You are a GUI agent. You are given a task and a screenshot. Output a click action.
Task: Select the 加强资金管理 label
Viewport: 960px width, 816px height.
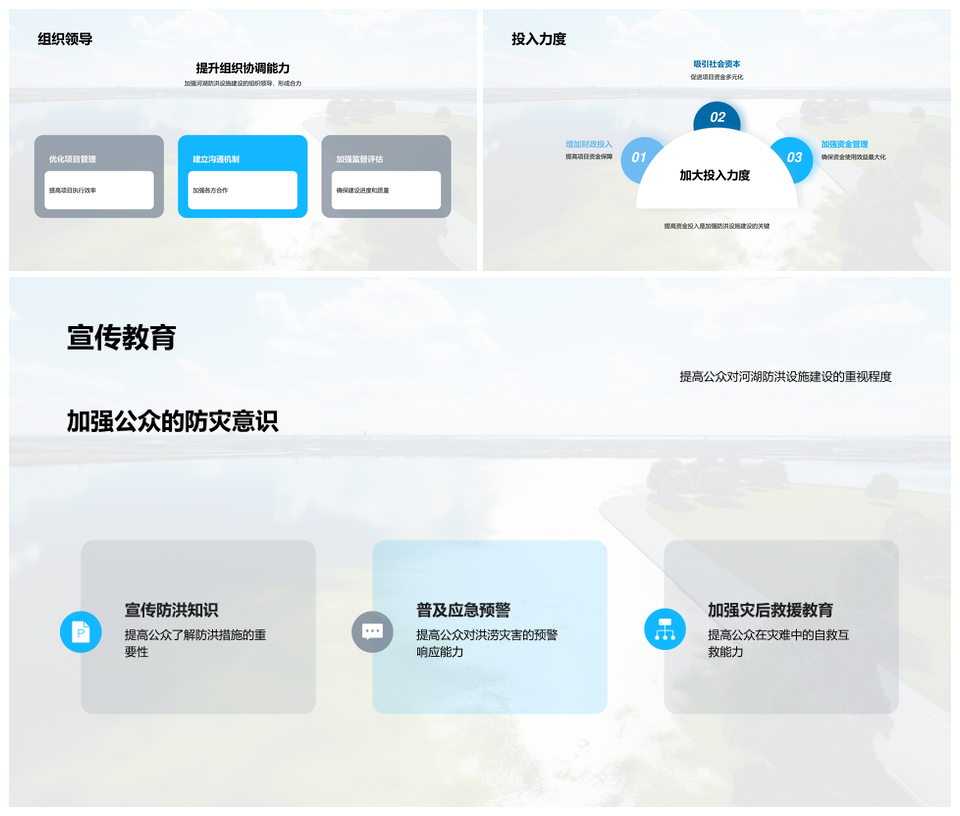coord(845,144)
